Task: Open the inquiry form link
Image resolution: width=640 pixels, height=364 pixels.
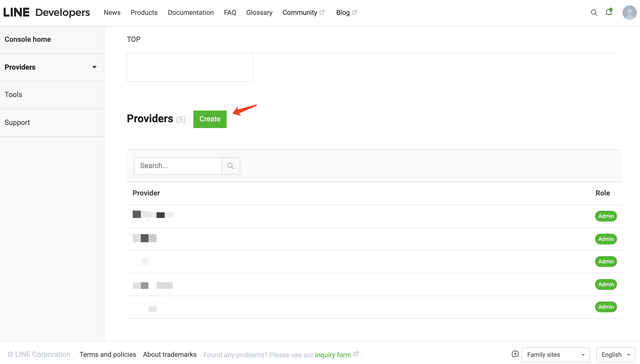Action: coord(333,355)
